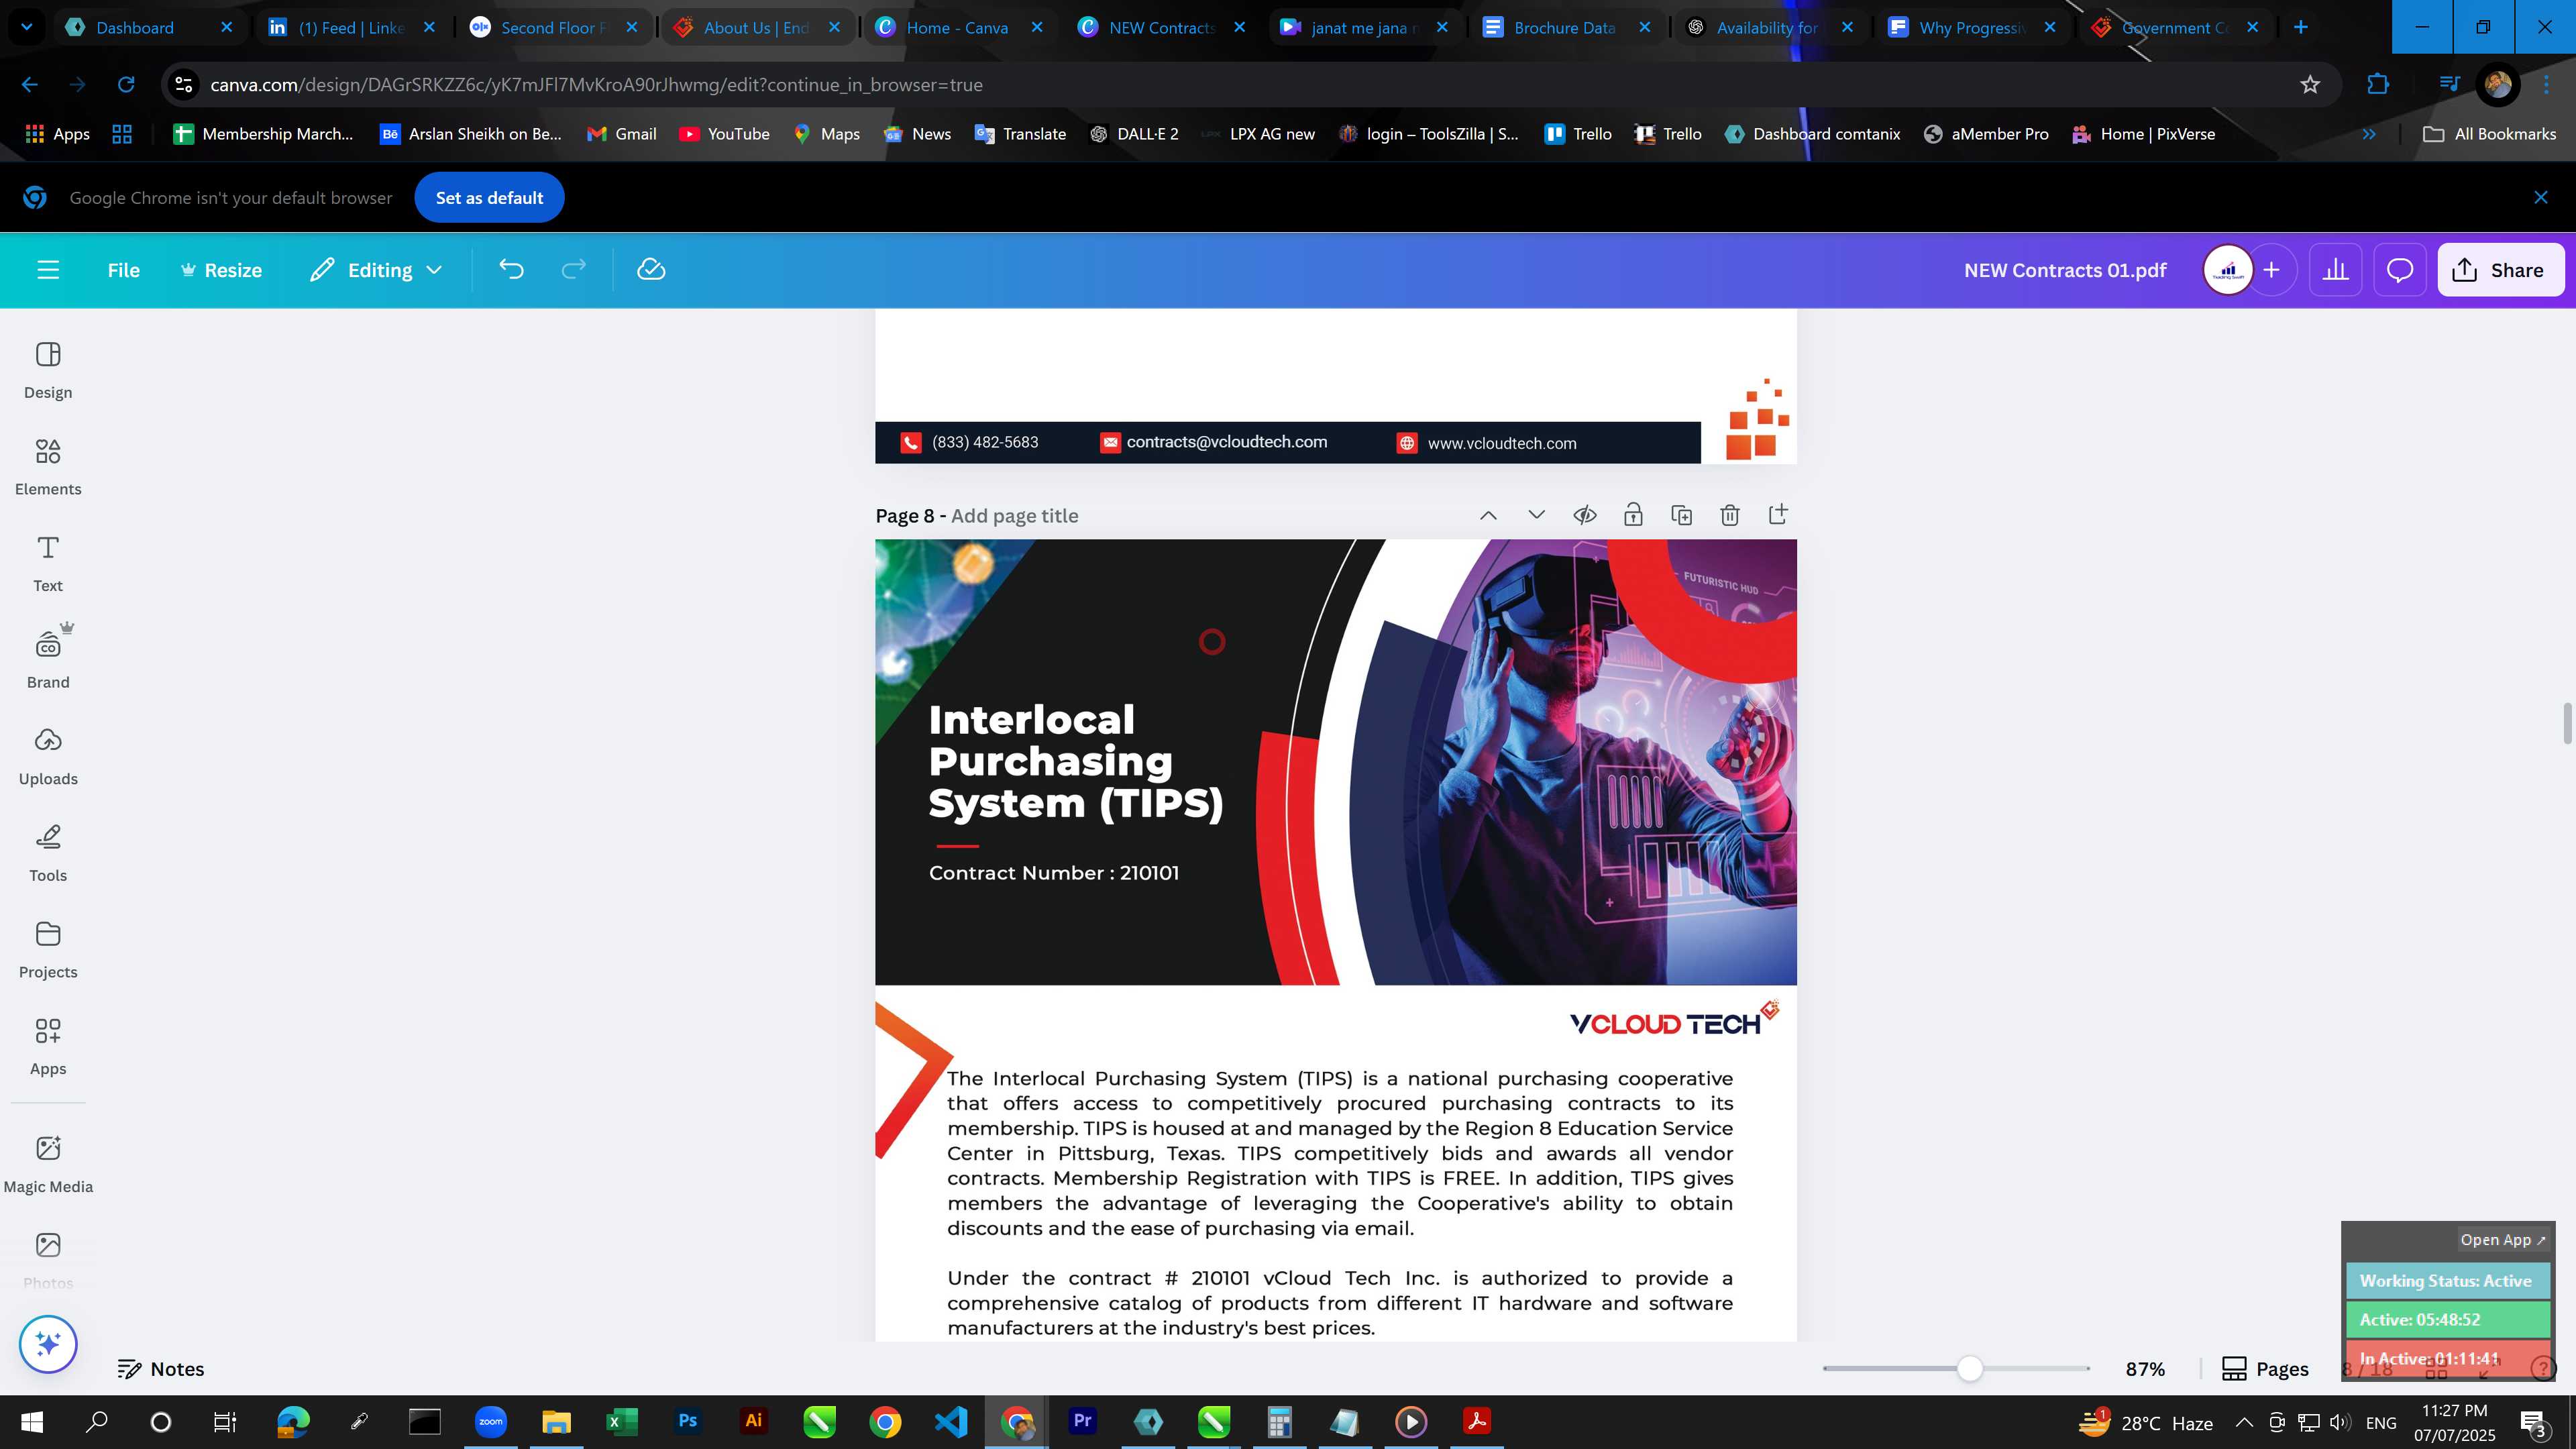Viewport: 2576px width, 1449px height.
Task: Expand the Editing mode dropdown
Action: click(376, 270)
